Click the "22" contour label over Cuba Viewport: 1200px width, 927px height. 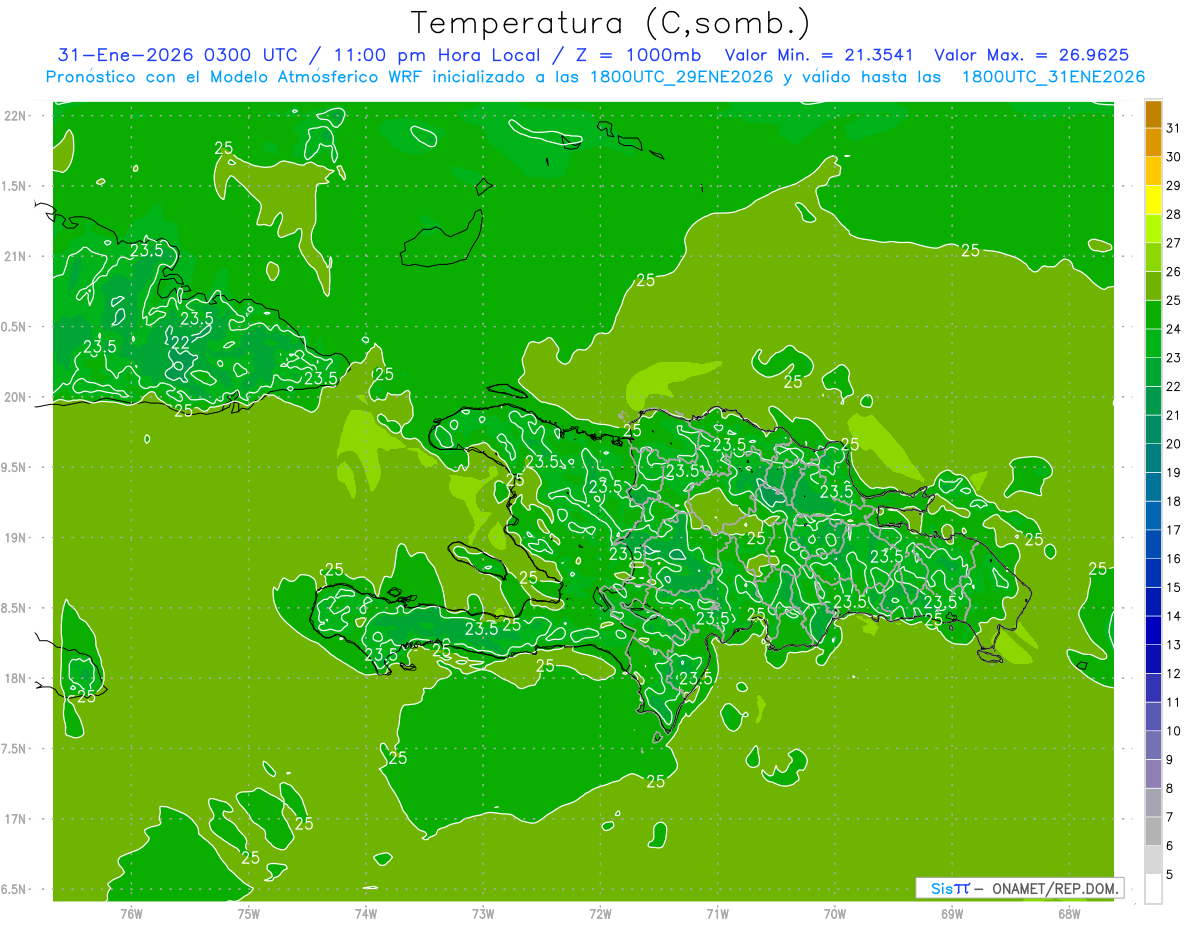[x=181, y=342]
